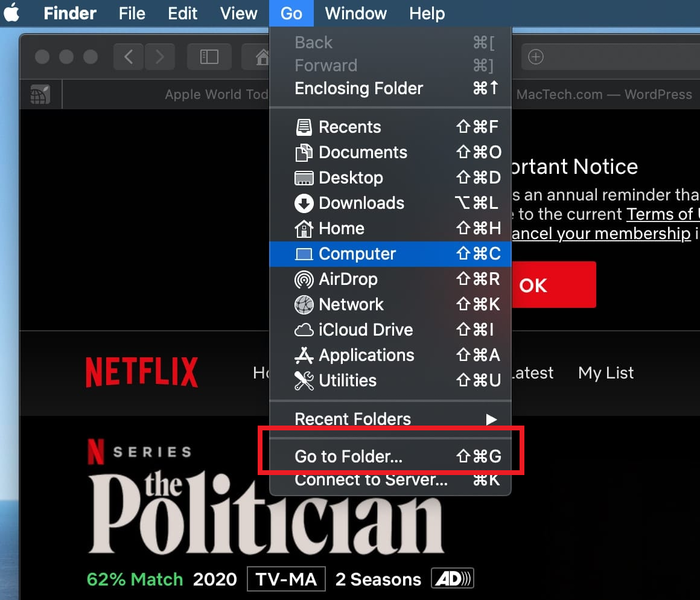Click the Desktop screen icon
The width and height of the screenshot is (700, 600).
[x=304, y=178]
